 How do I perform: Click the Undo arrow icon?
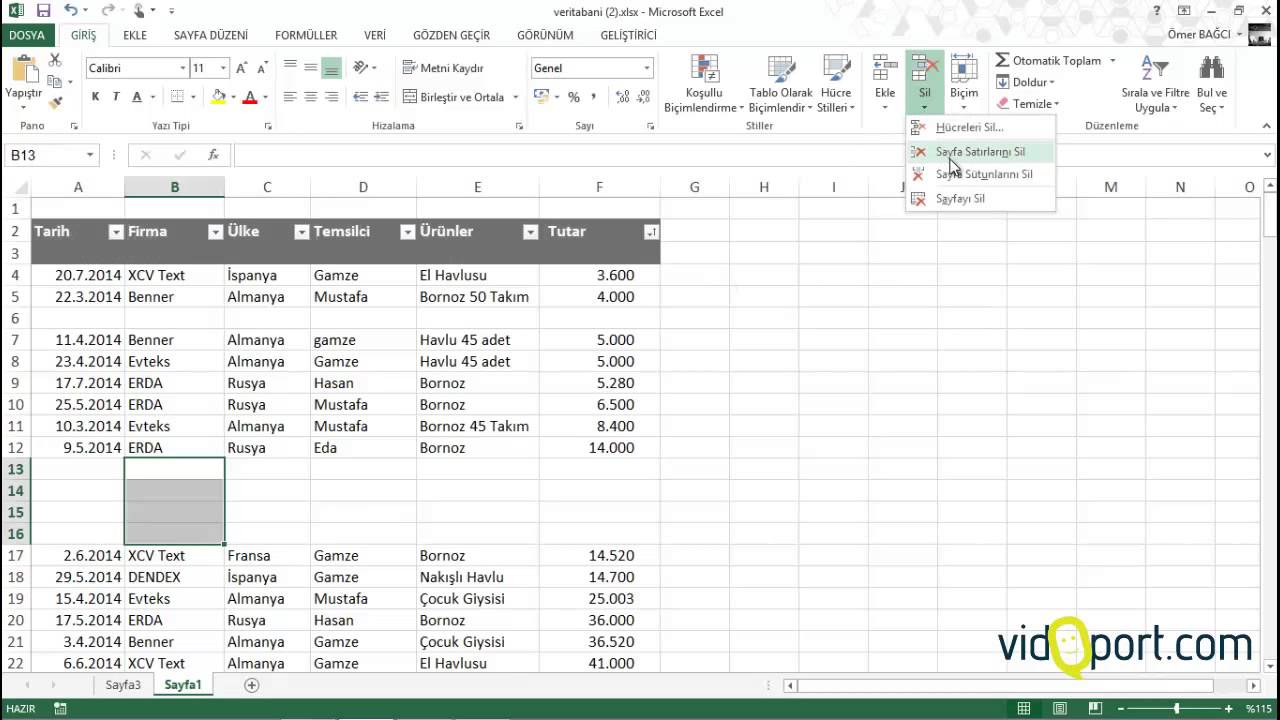point(70,11)
